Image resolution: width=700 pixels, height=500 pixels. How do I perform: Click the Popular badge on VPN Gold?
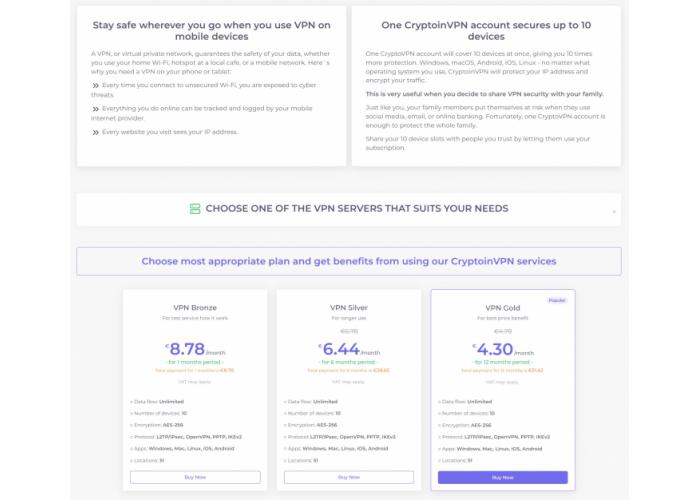coord(557,300)
